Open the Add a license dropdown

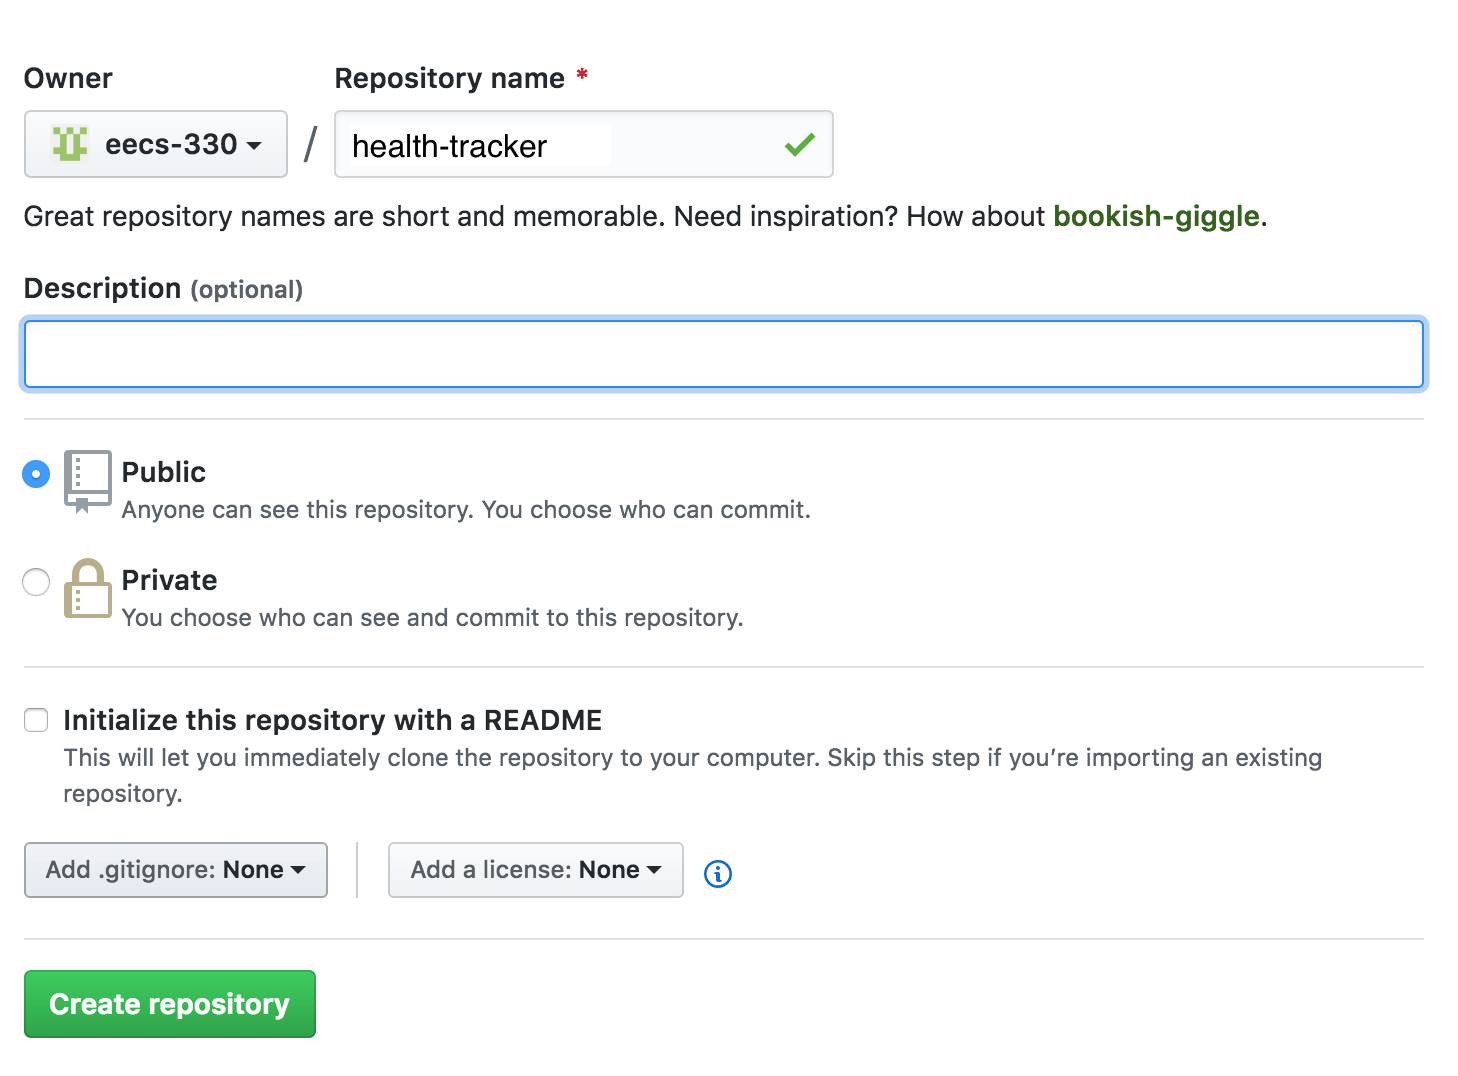[535, 870]
